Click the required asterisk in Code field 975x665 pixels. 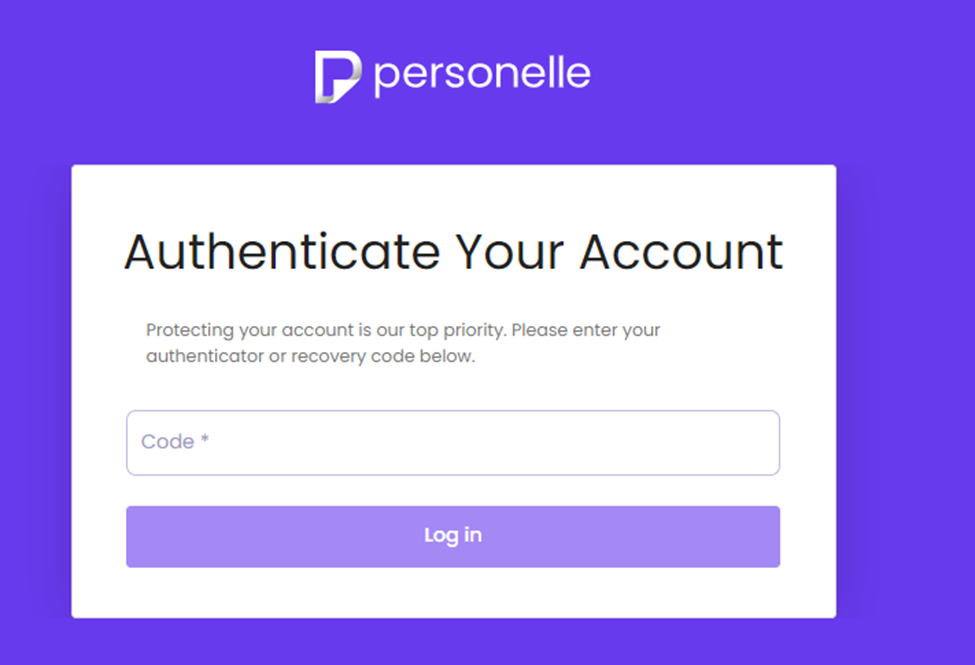205,441
